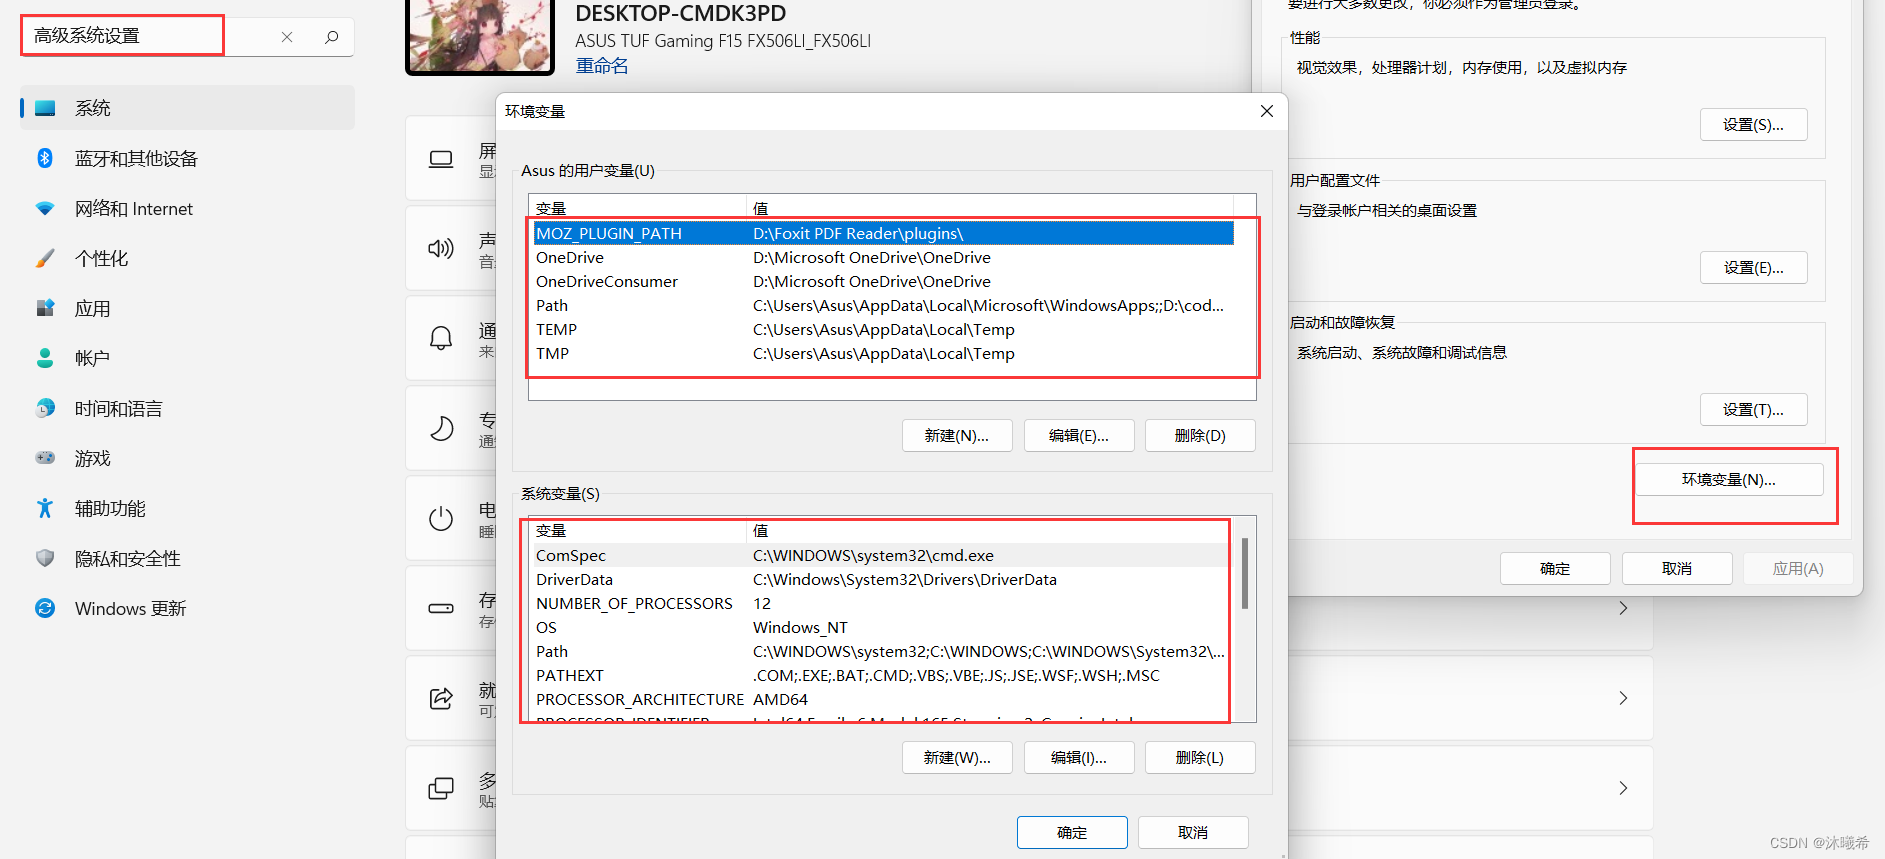This screenshot has width=1885, height=859.
Task: Click 编辑(I)... for system variables
Action: point(1079,758)
